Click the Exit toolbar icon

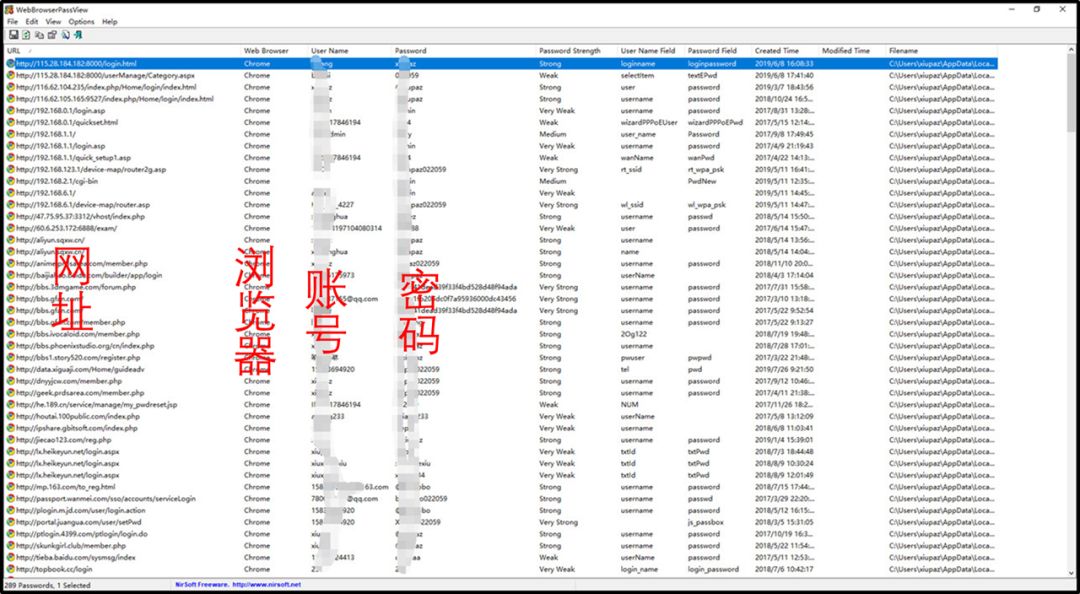[x=79, y=34]
